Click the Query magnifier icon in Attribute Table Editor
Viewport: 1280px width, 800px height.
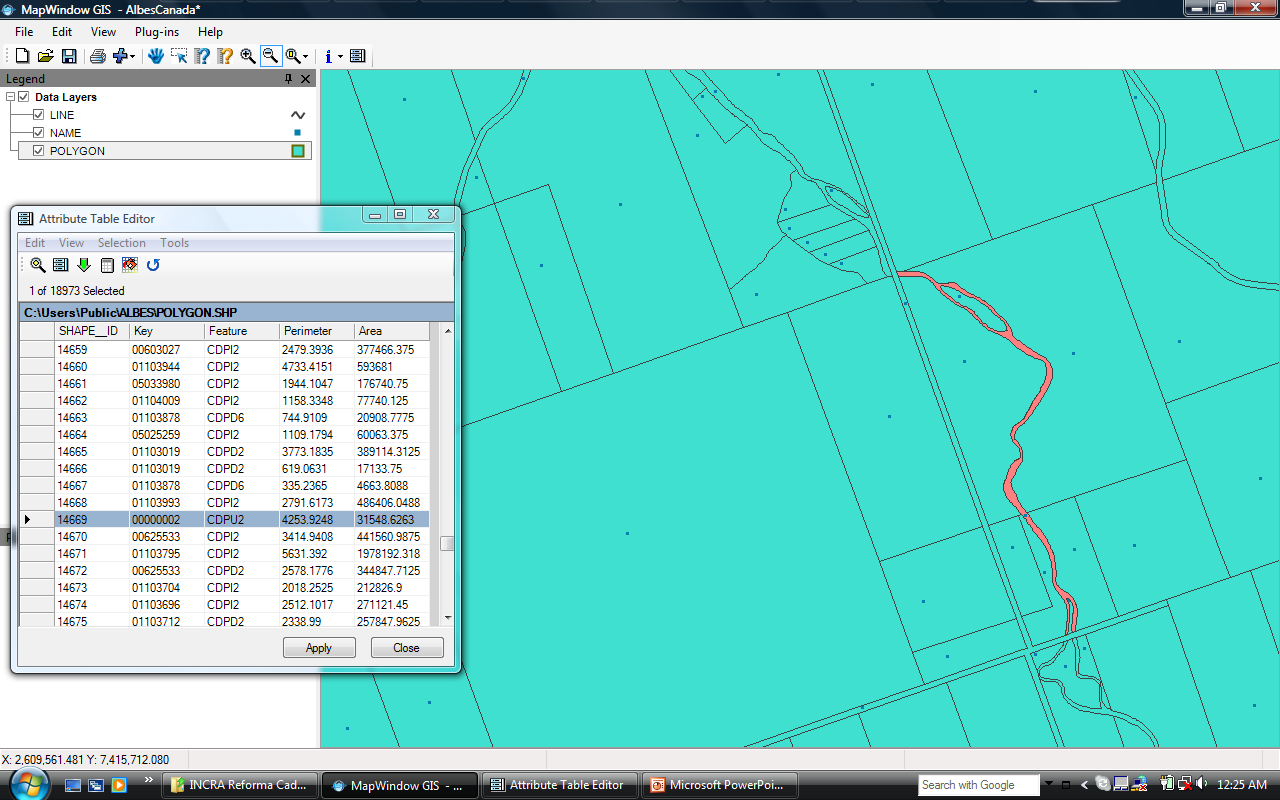[38, 265]
